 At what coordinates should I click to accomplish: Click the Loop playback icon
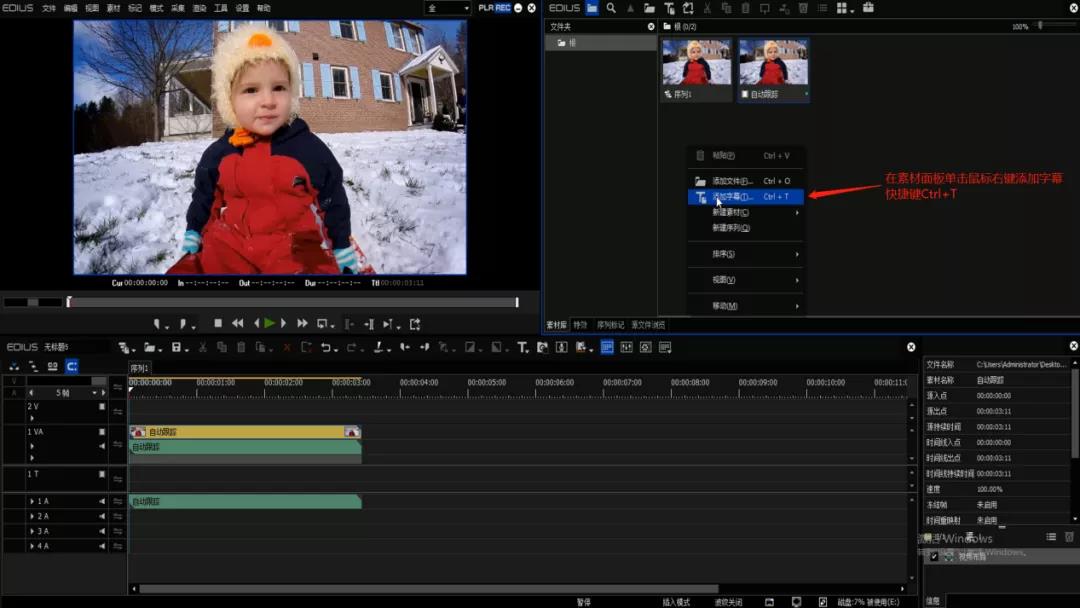322,324
